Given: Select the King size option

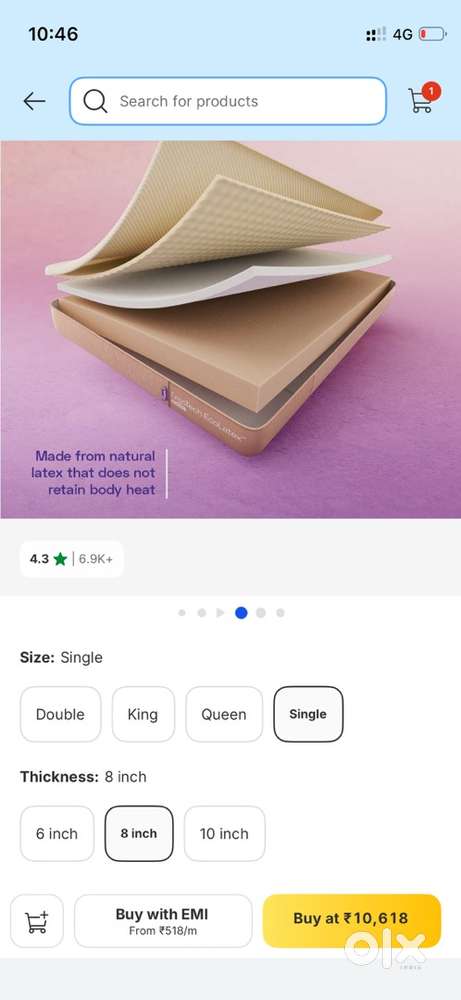Looking at the screenshot, I should click(143, 714).
